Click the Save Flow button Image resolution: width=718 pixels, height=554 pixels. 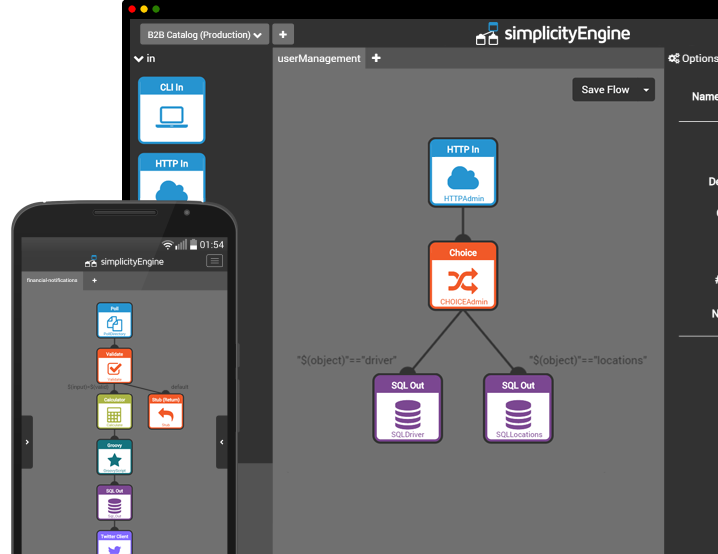click(x=605, y=90)
